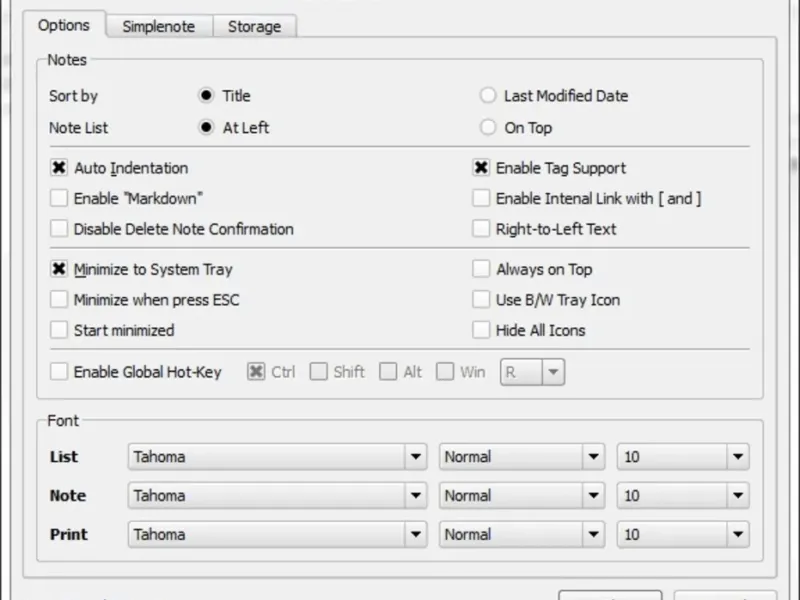Switch to the Simplenote tab
Viewport: 800px width, 600px height.
[158, 27]
